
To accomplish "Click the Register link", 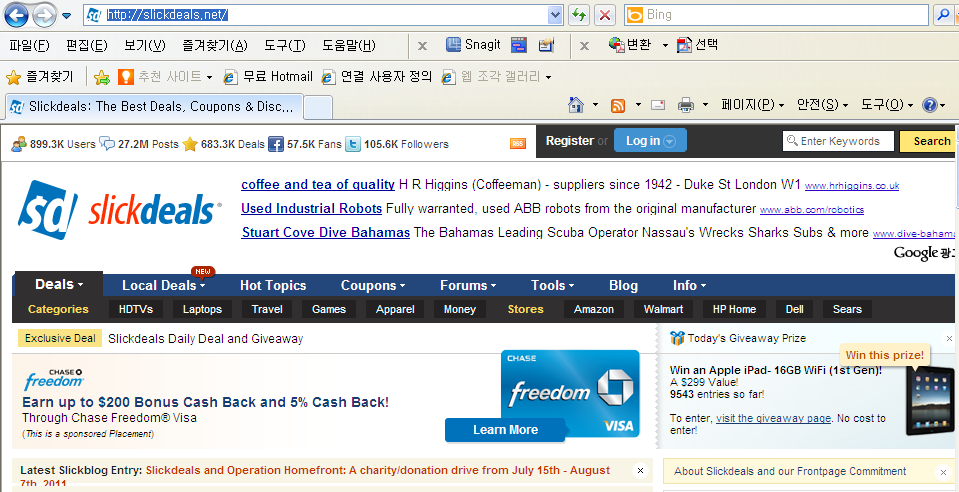I will pos(569,141).
